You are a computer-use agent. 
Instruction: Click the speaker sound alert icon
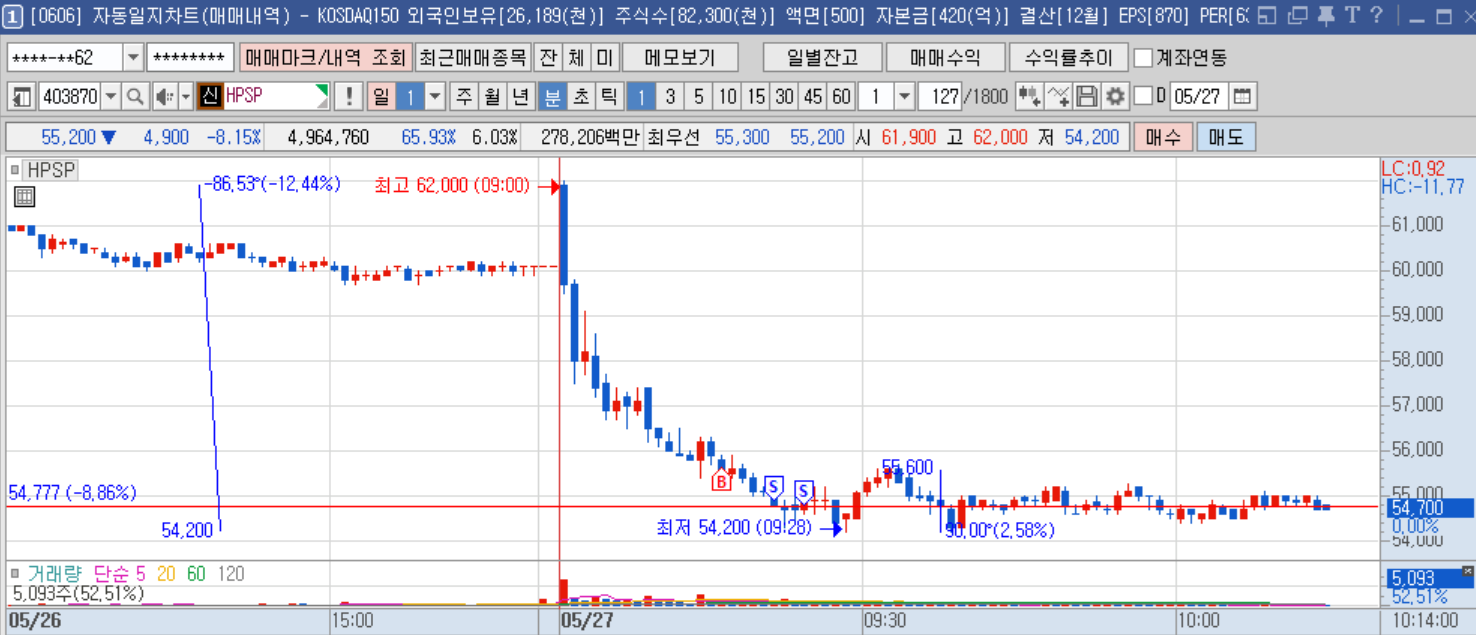point(164,97)
